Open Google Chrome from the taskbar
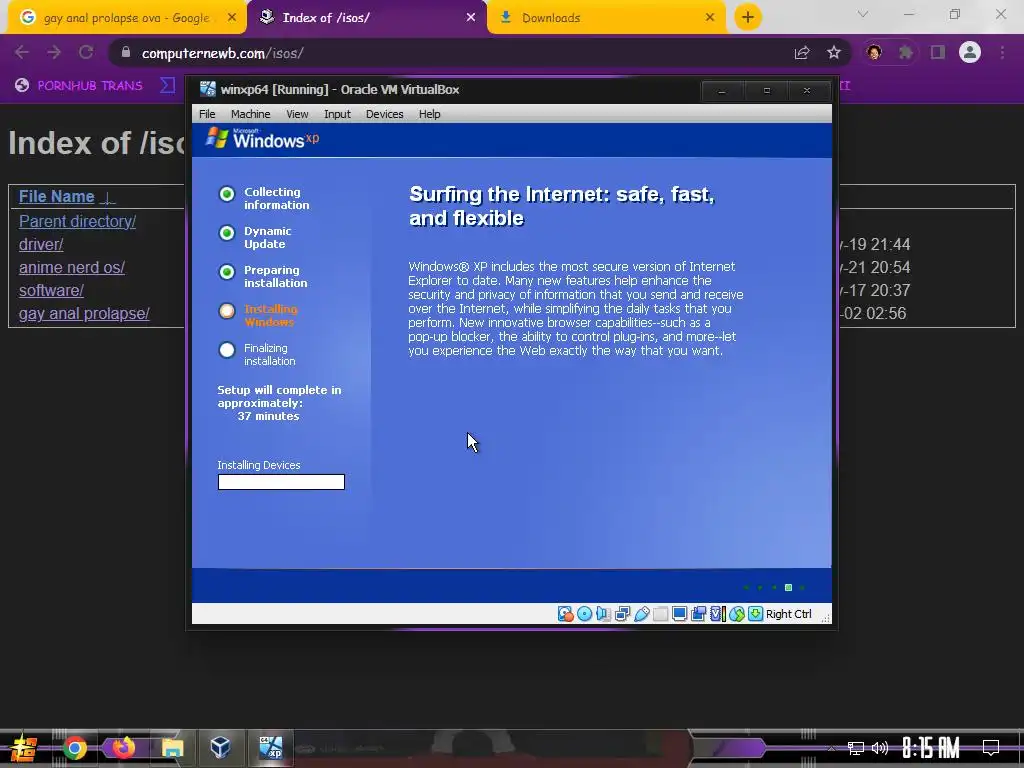 pos(74,748)
